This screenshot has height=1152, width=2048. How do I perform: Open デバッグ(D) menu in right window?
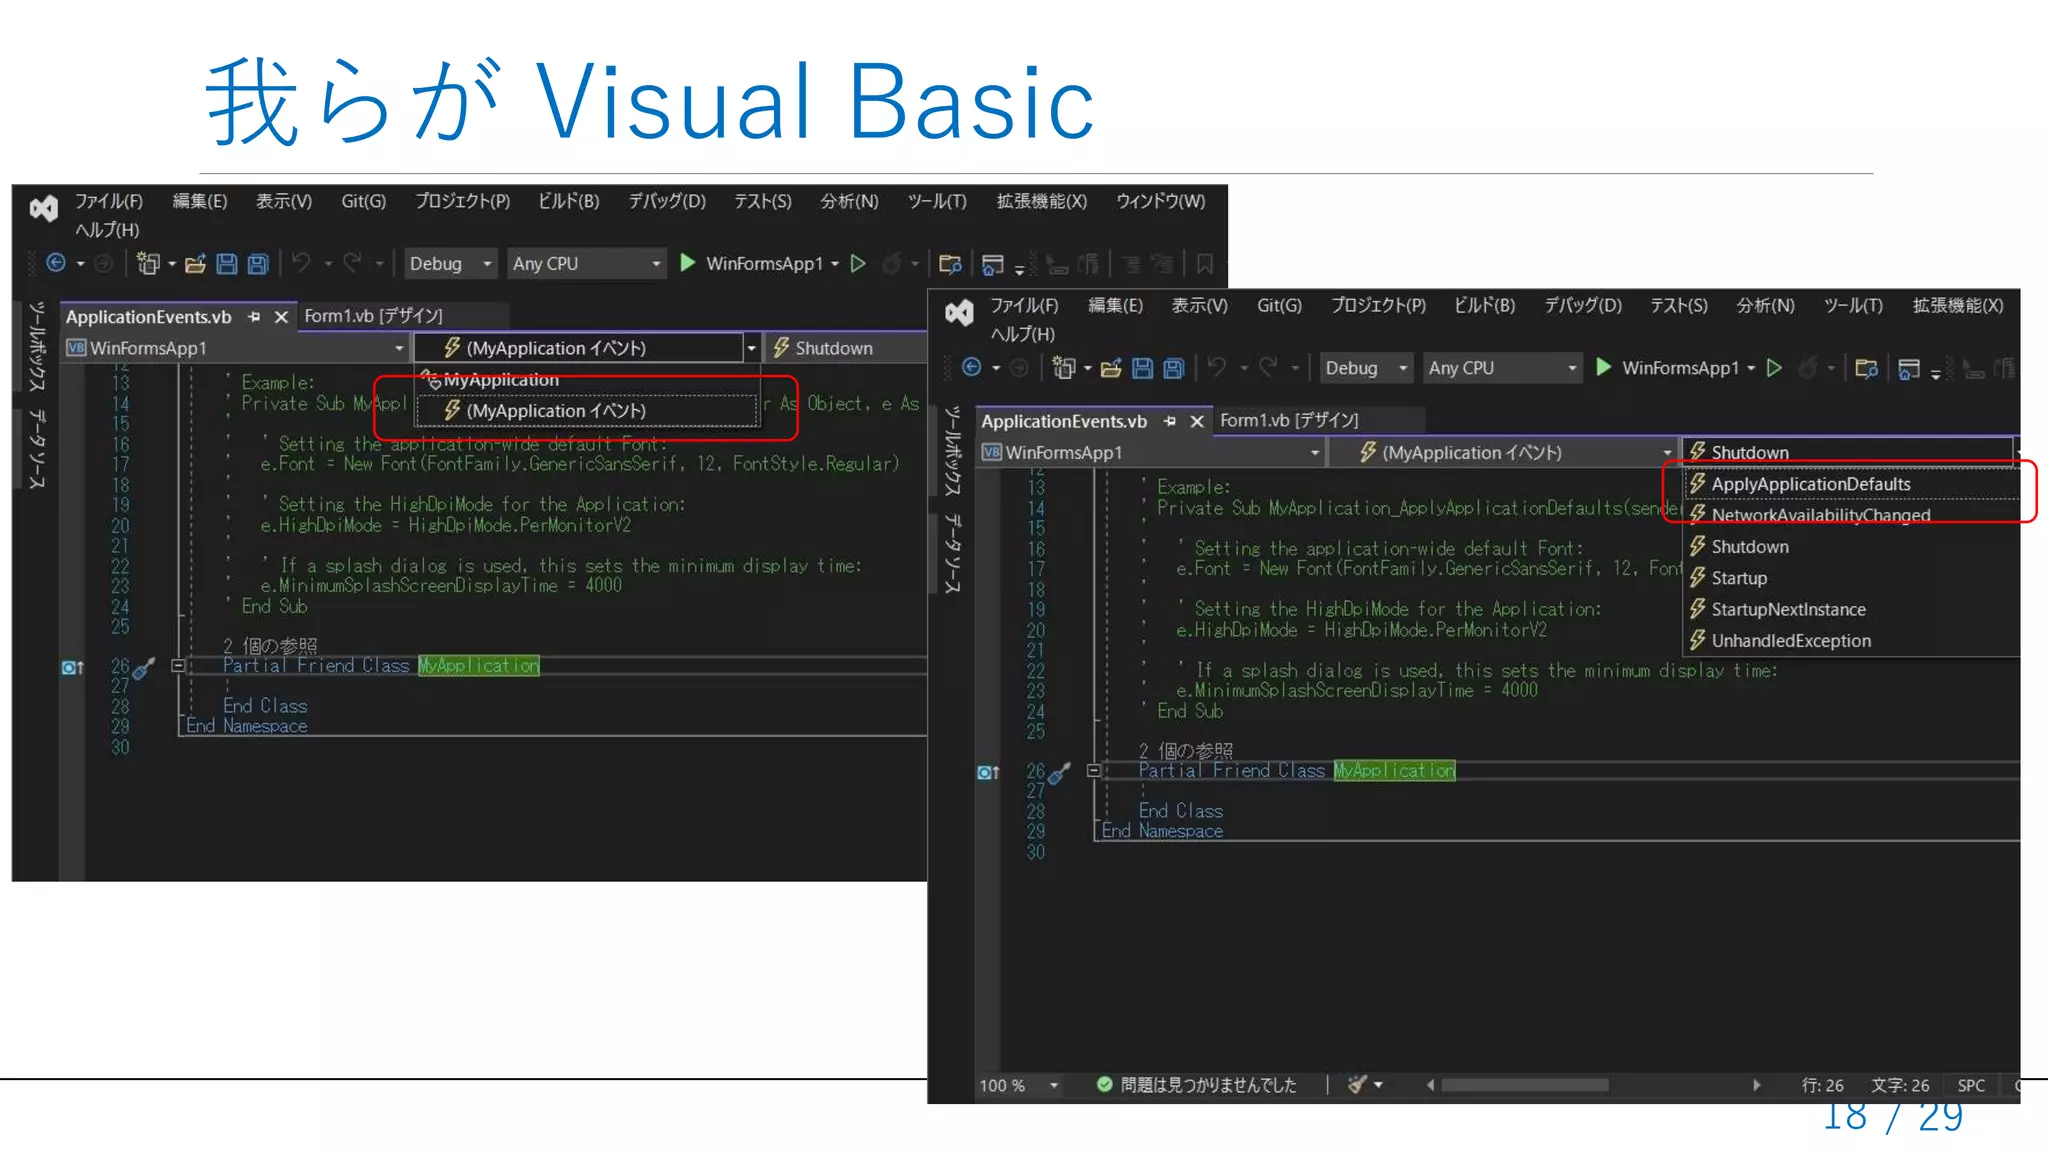1583,305
